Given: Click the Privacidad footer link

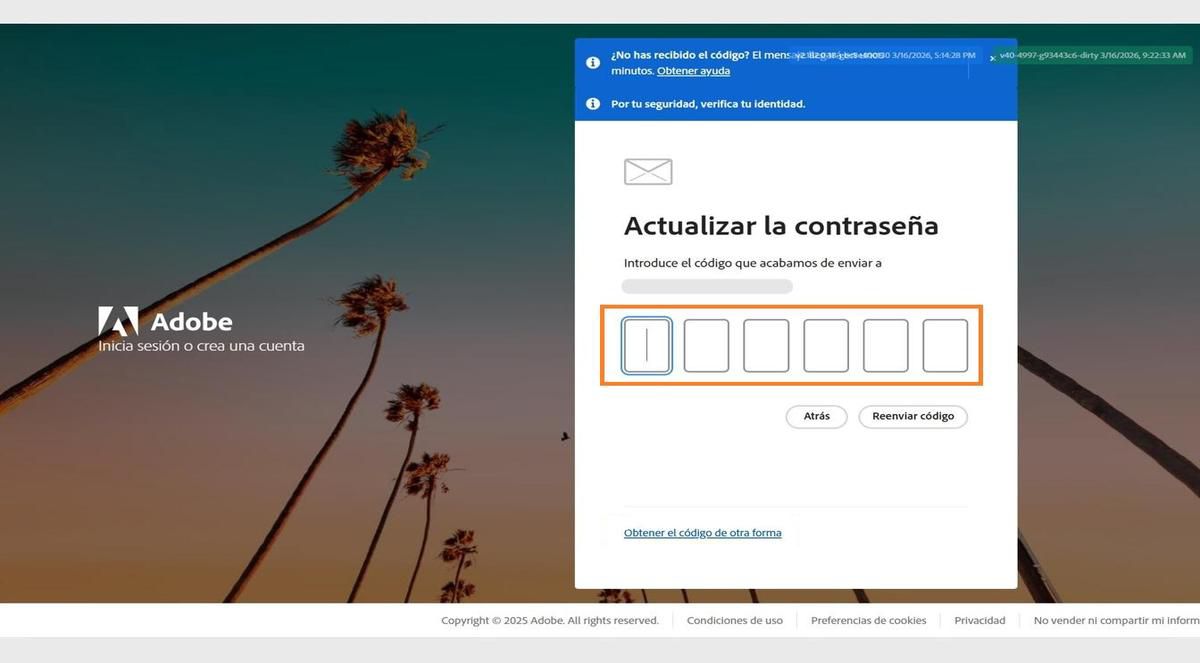Looking at the screenshot, I should click(x=979, y=620).
